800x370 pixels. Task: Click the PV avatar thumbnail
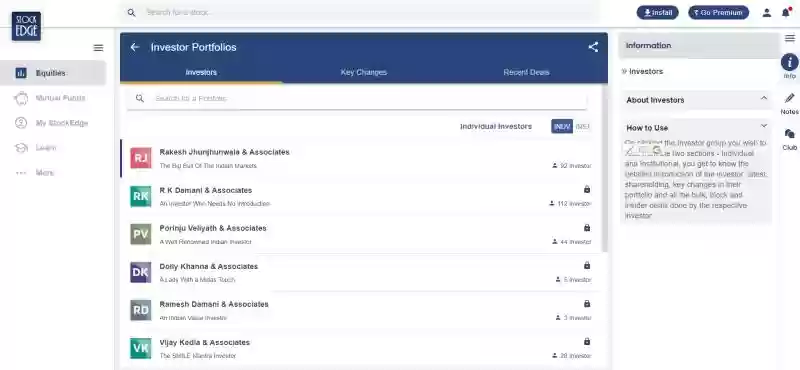tap(141, 234)
